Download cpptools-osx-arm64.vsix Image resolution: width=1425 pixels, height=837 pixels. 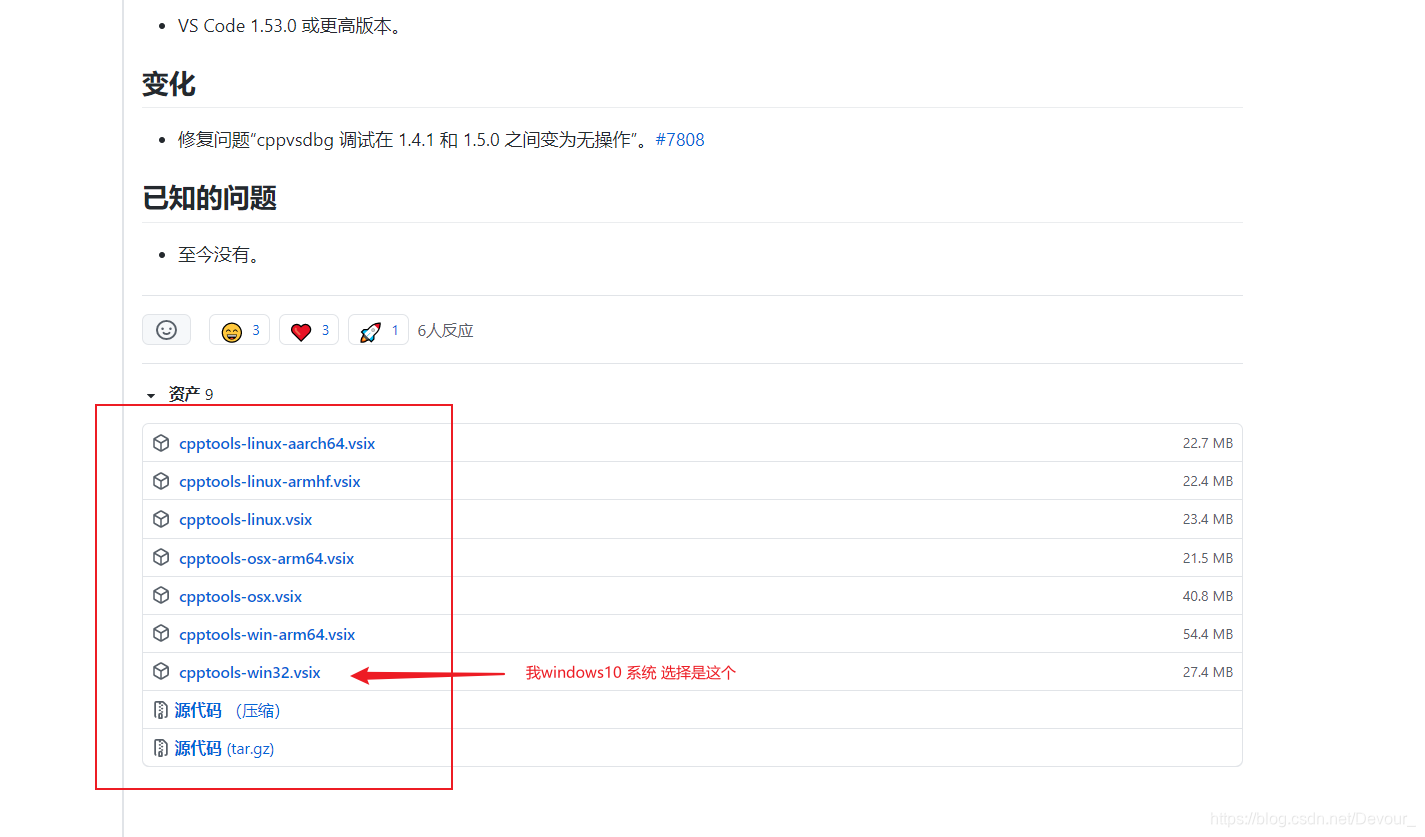266,558
